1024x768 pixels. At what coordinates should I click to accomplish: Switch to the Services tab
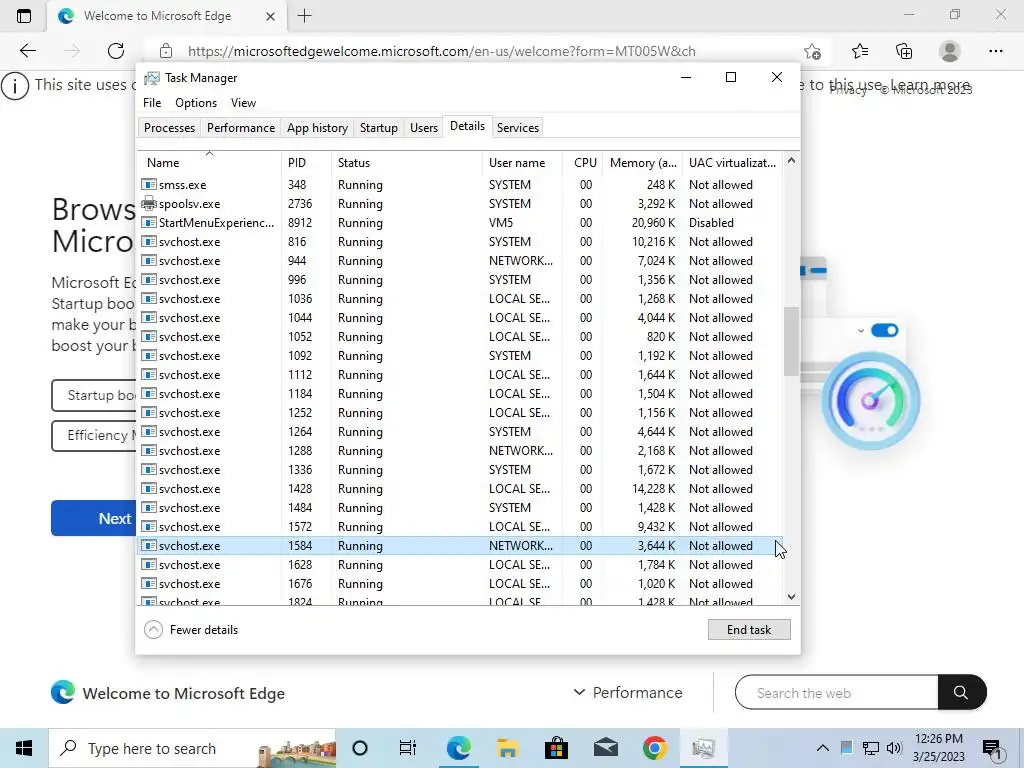[518, 127]
